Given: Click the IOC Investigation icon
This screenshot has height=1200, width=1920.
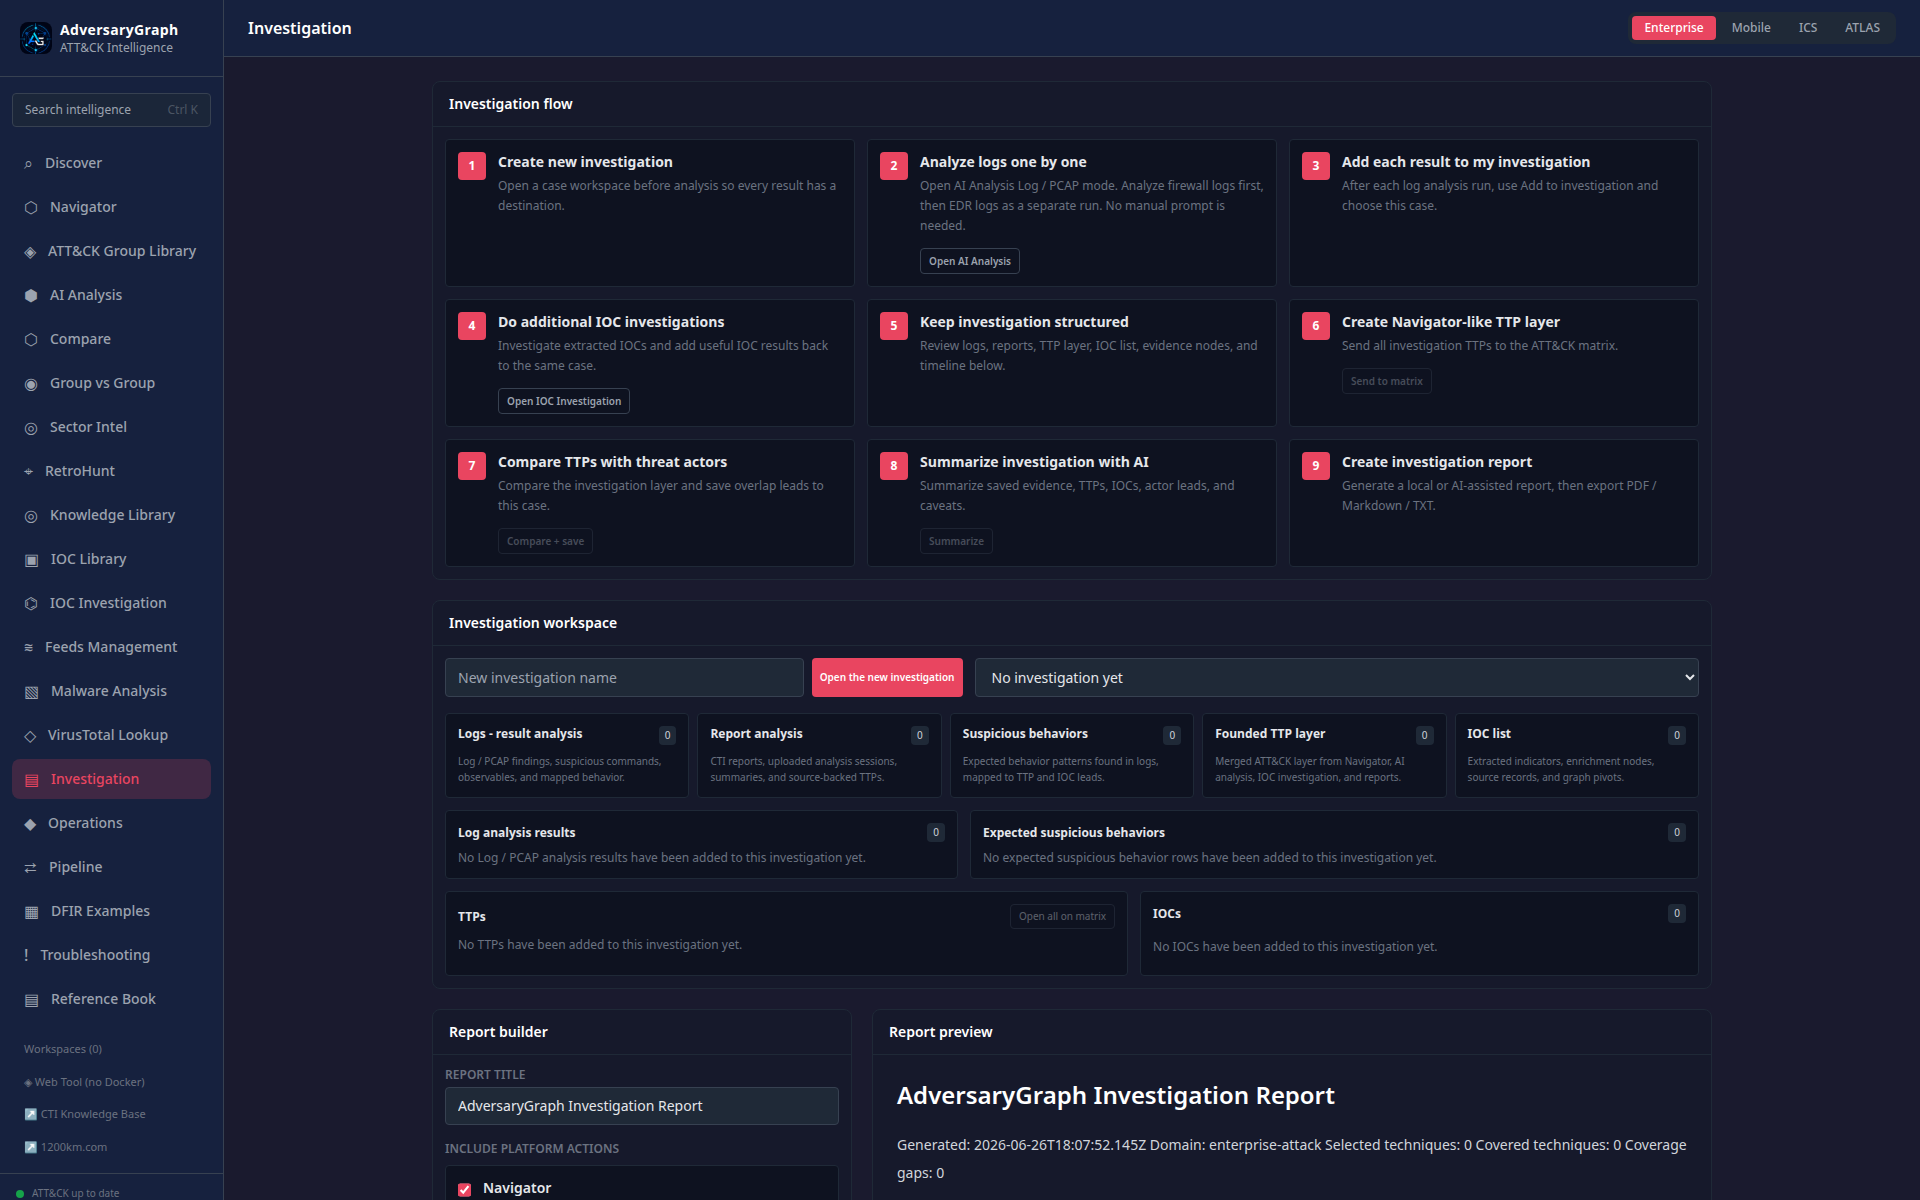Looking at the screenshot, I should [x=31, y=604].
